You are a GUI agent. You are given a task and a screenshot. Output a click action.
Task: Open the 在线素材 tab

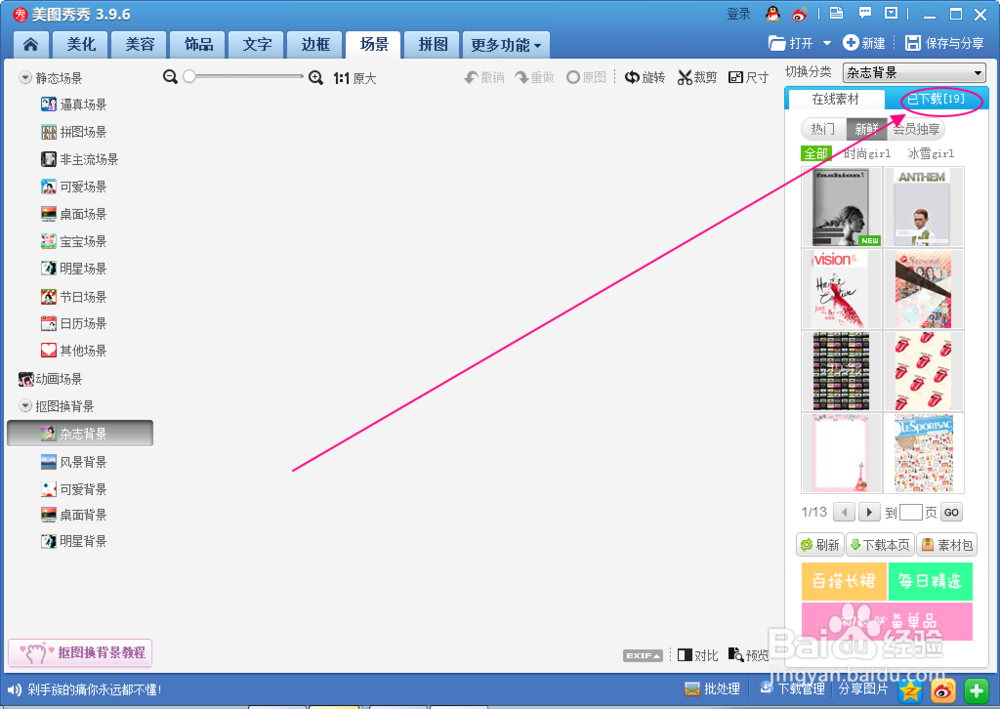[x=835, y=99]
